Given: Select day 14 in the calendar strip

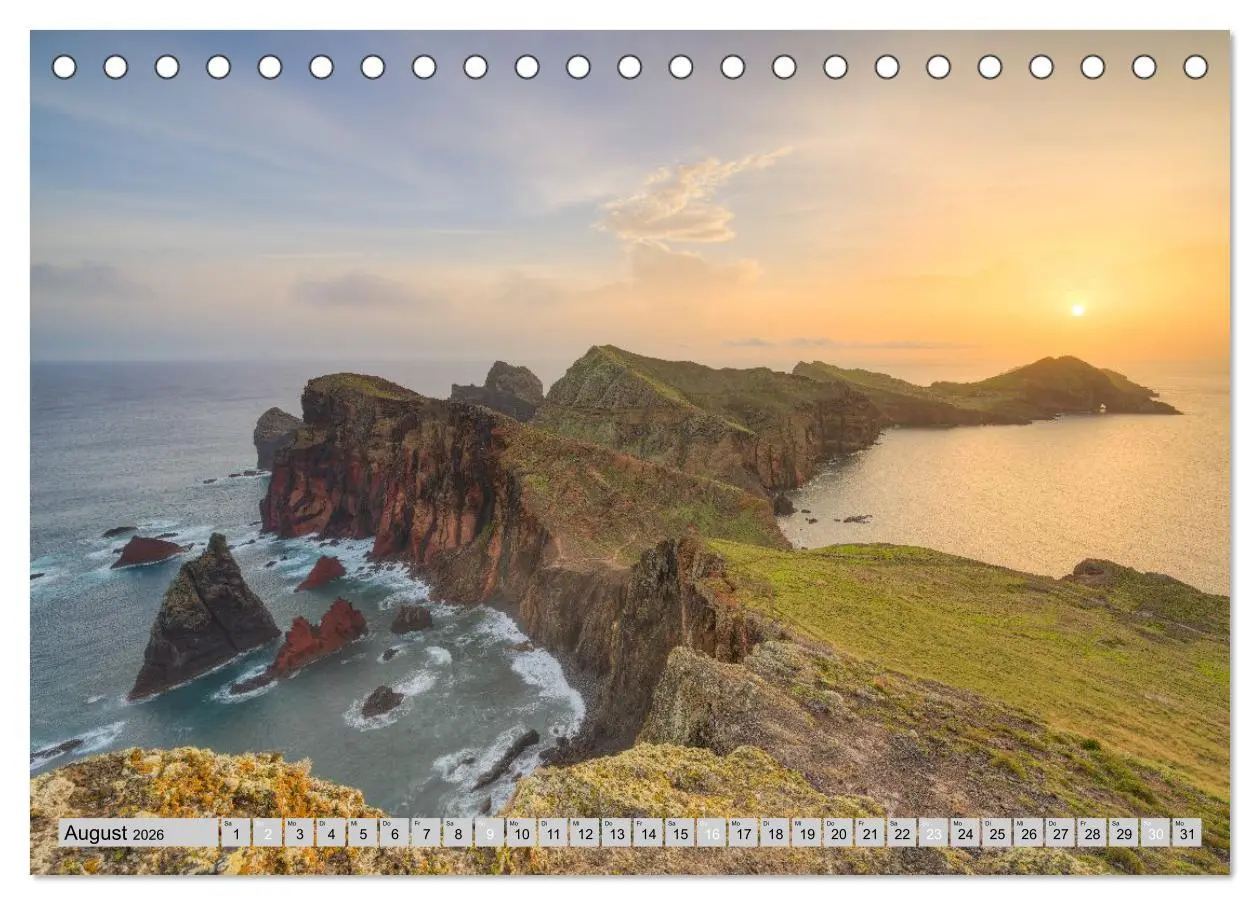Looking at the screenshot, I should point(648,833).
